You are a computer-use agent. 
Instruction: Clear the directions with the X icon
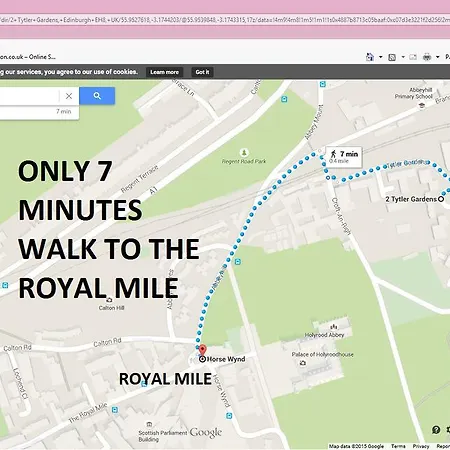(69, 96)
